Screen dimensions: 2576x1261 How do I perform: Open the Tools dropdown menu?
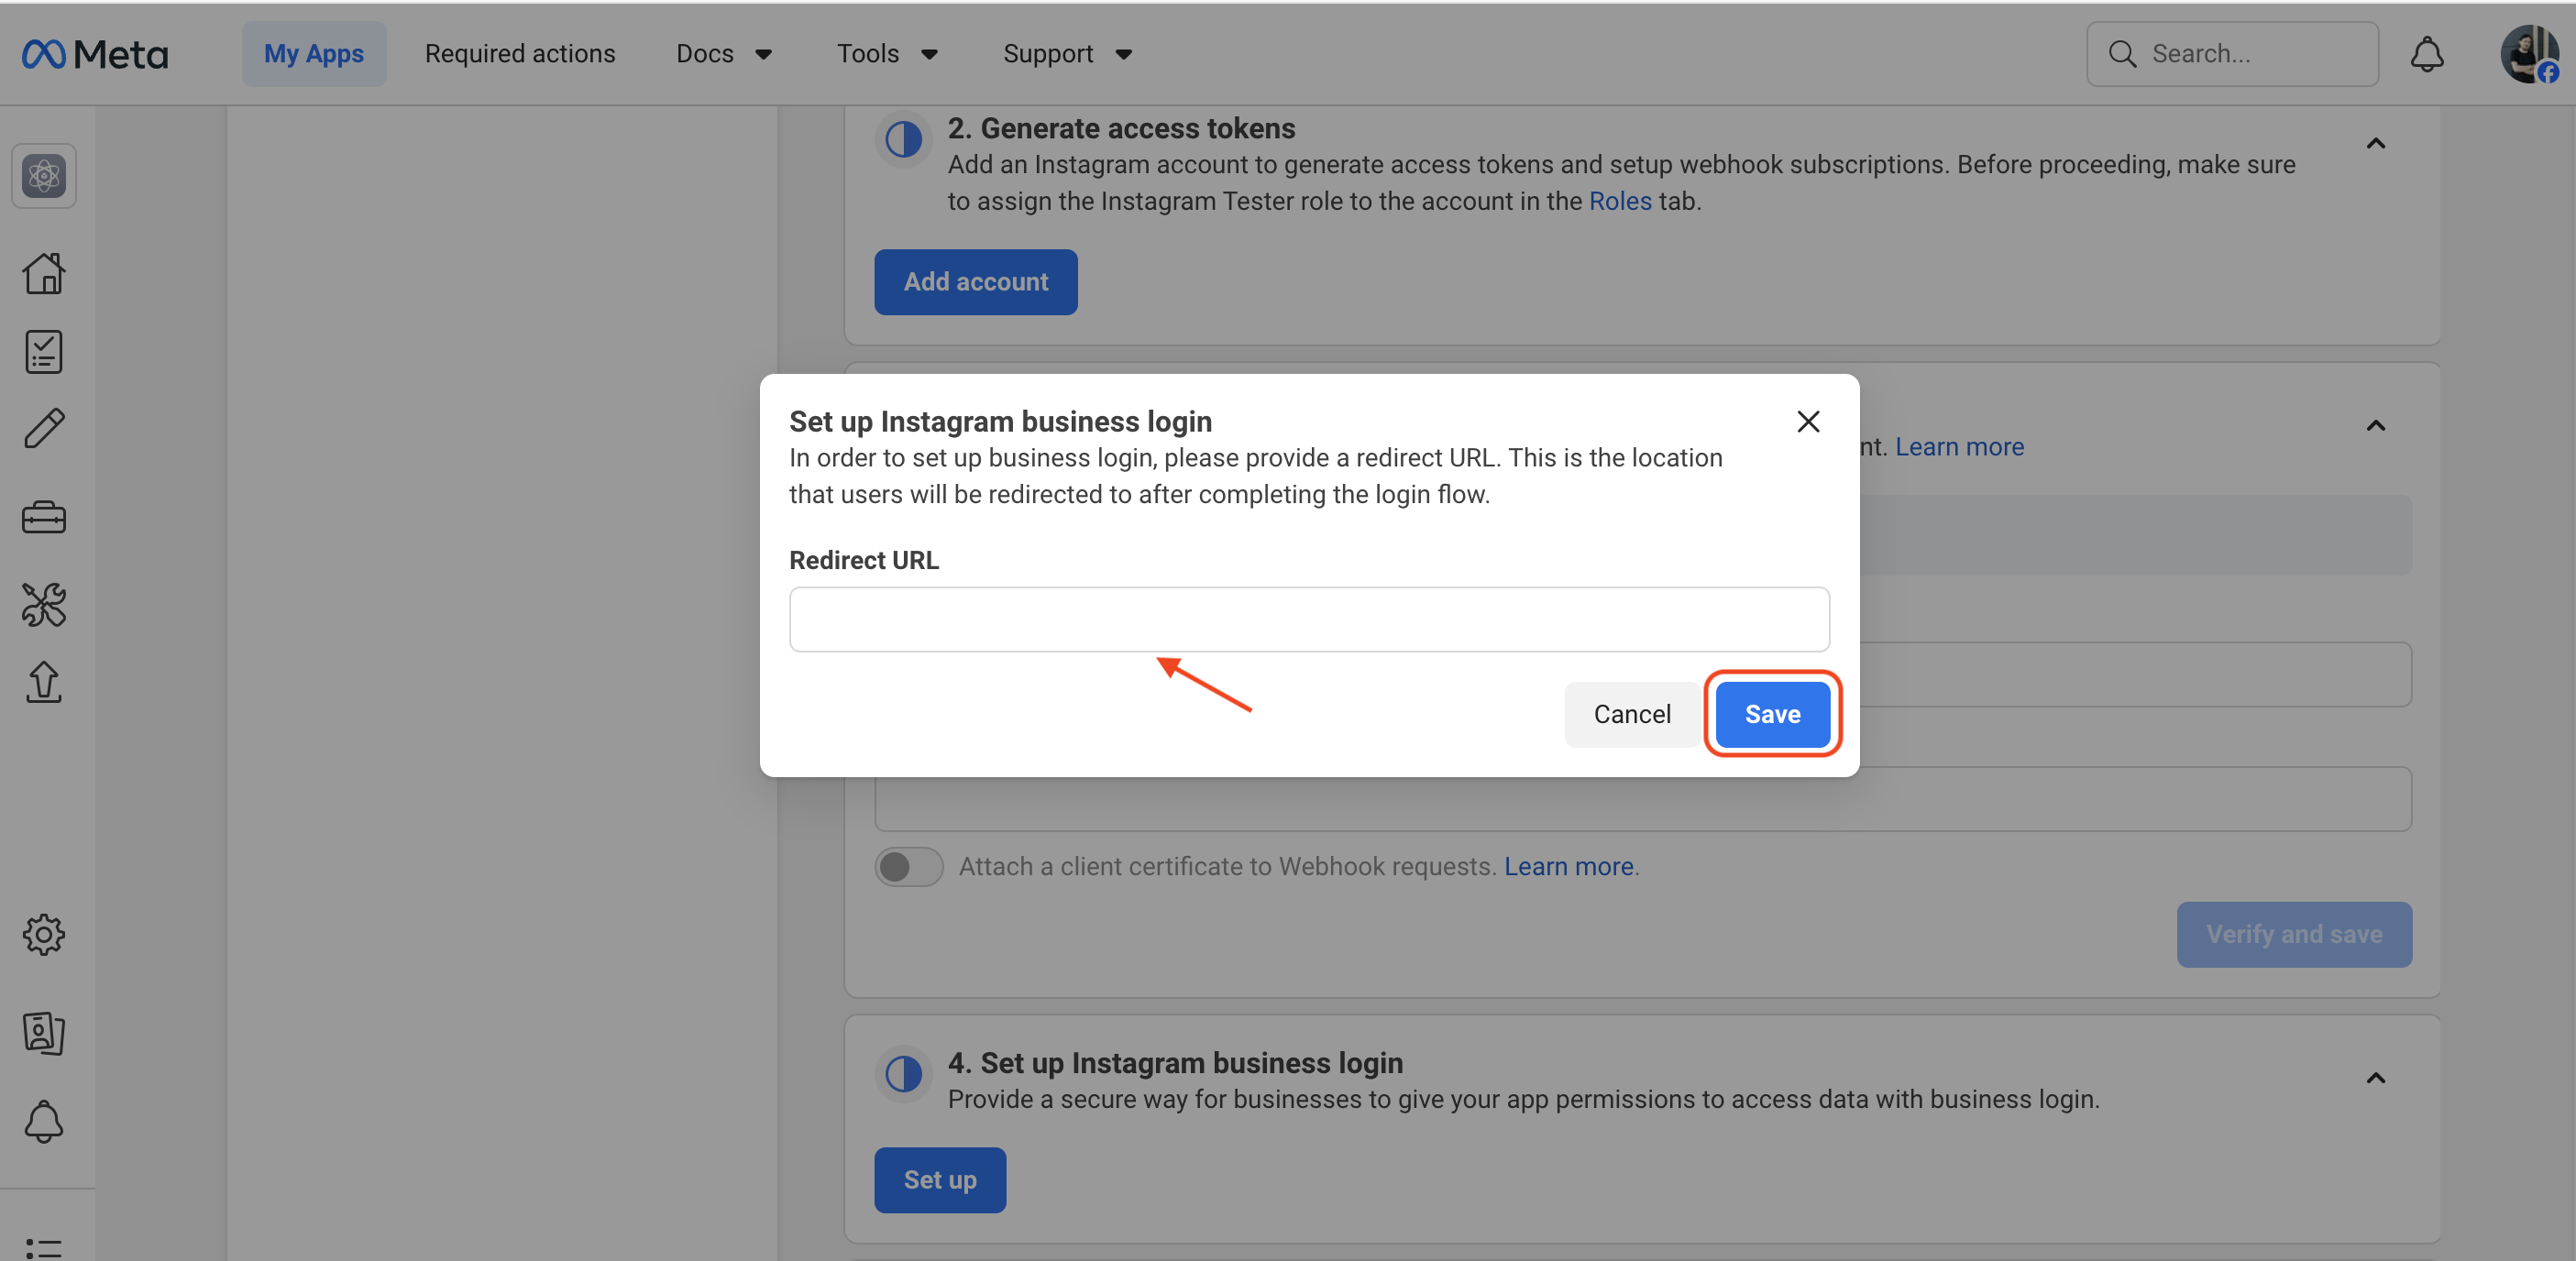coord(887,54)
